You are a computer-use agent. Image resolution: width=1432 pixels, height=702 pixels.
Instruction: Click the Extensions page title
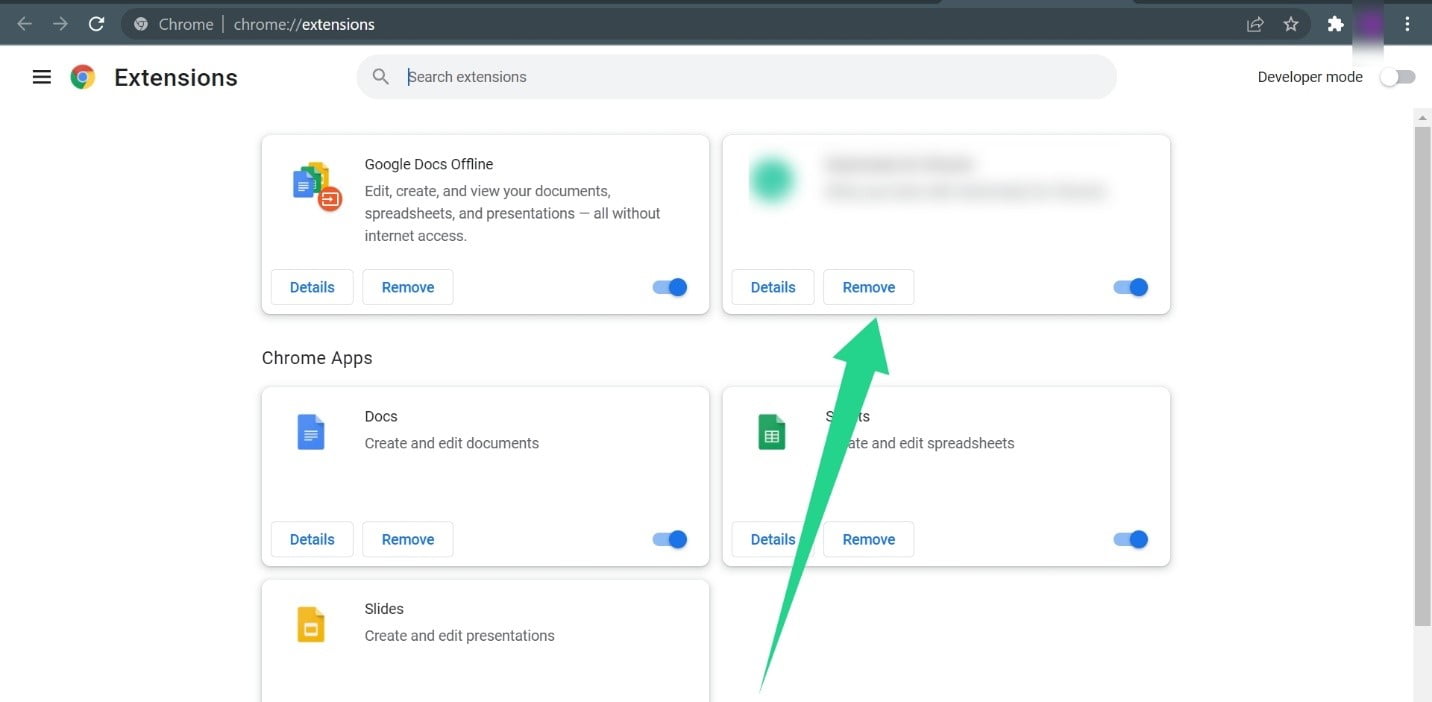(176, 78)
